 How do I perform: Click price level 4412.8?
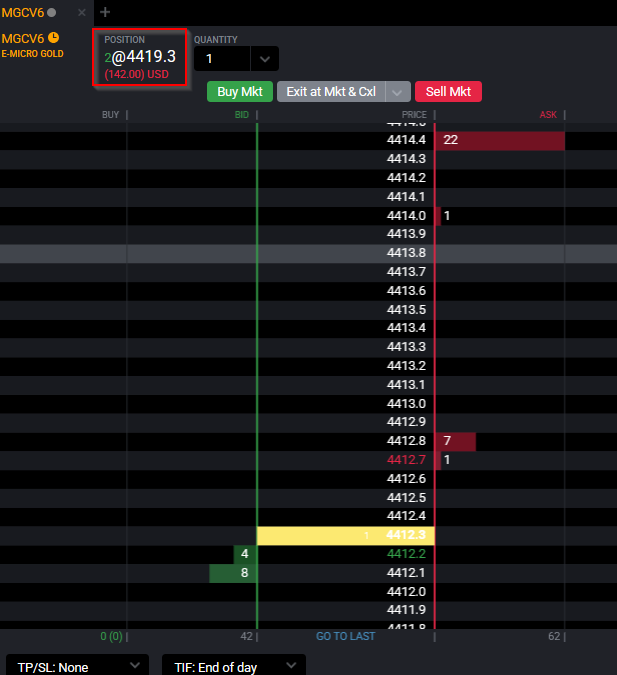click(x=406, y=441)
